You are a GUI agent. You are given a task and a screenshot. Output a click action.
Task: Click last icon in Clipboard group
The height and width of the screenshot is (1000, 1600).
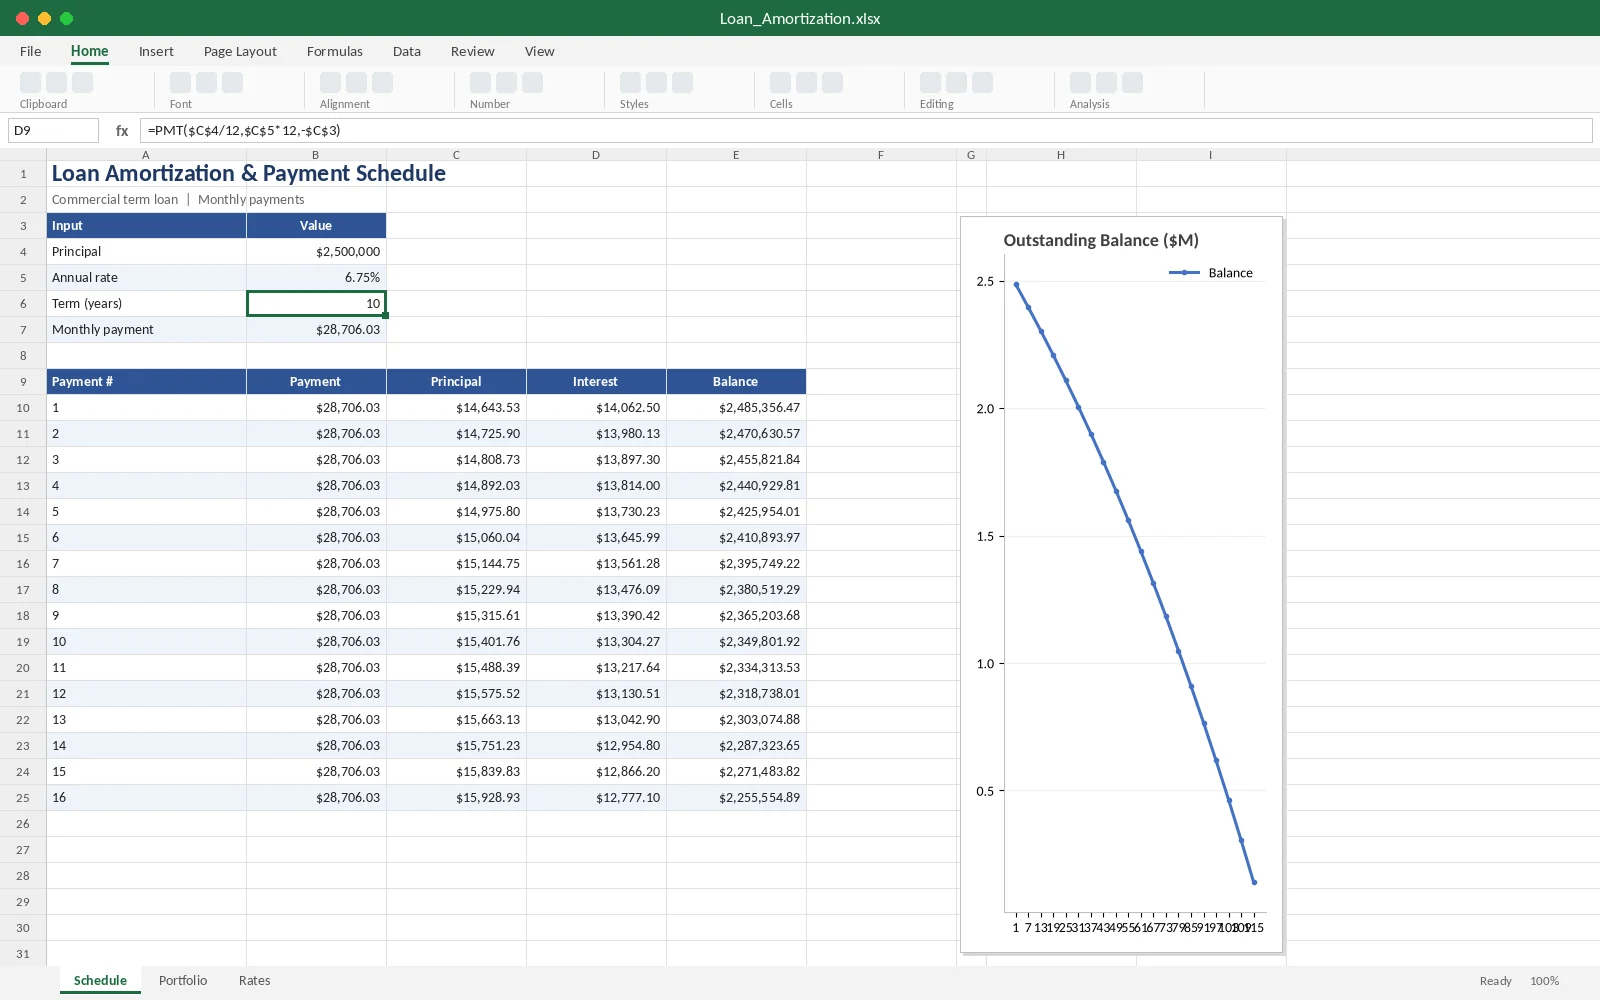(x=83, y=83)
